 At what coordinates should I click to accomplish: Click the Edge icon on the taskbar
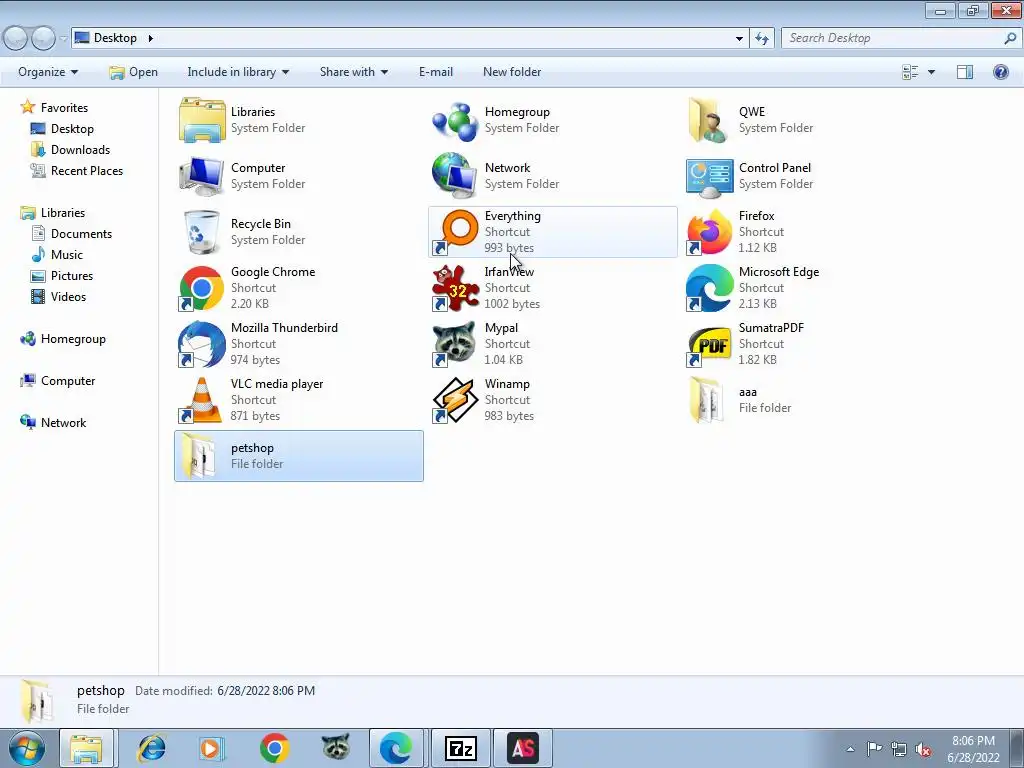396,748
